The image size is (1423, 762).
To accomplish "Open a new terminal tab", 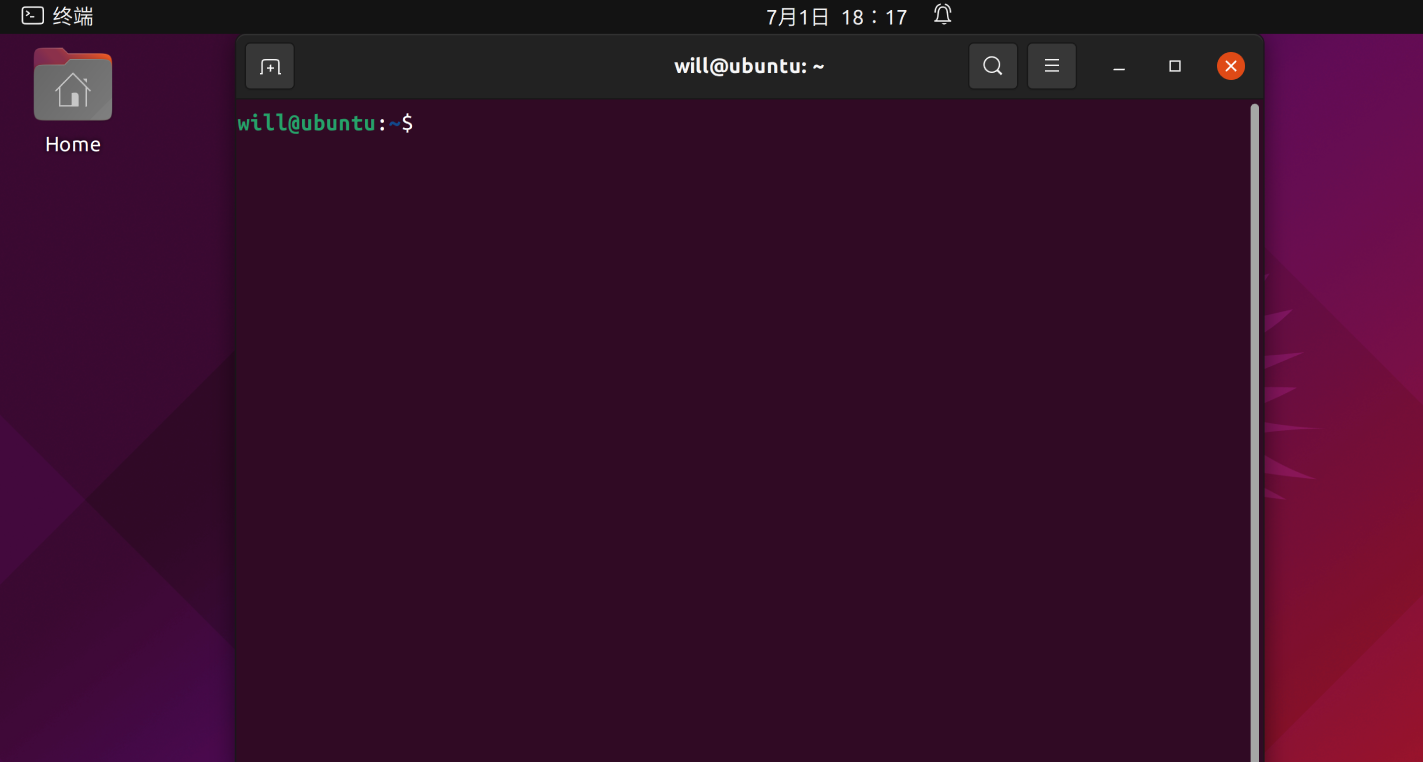I will 270,67.
